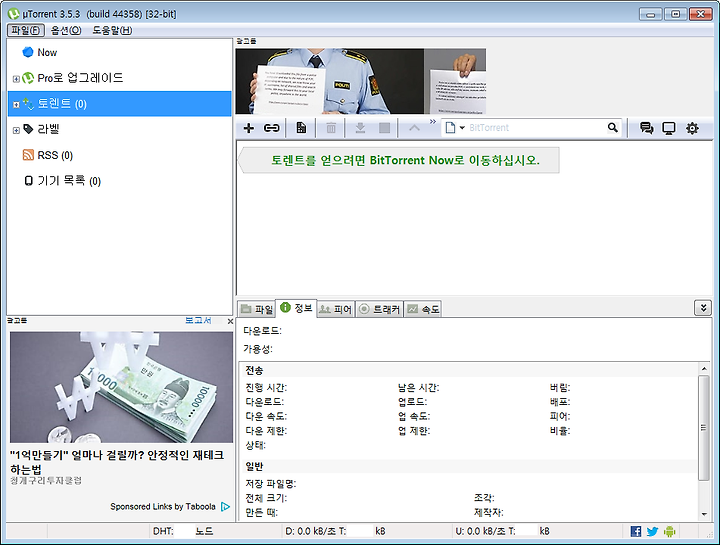
Task: Click the remote monitor icon
Action: (669, 128)
